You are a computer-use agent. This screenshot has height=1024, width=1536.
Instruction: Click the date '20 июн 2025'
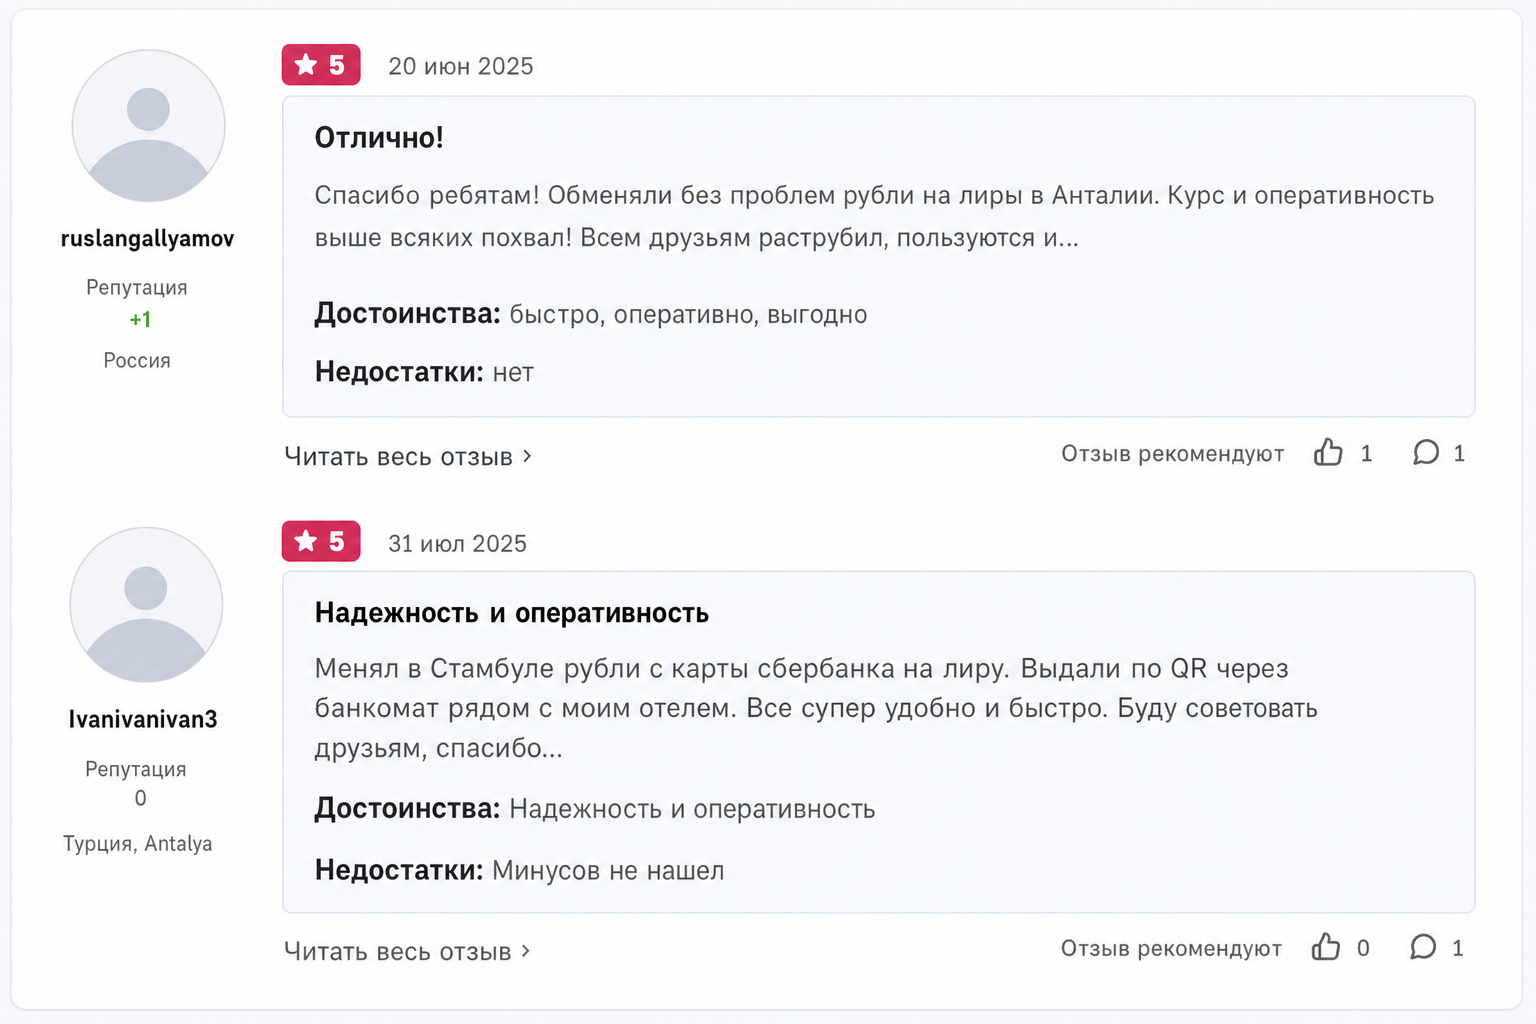coord(461,66)
